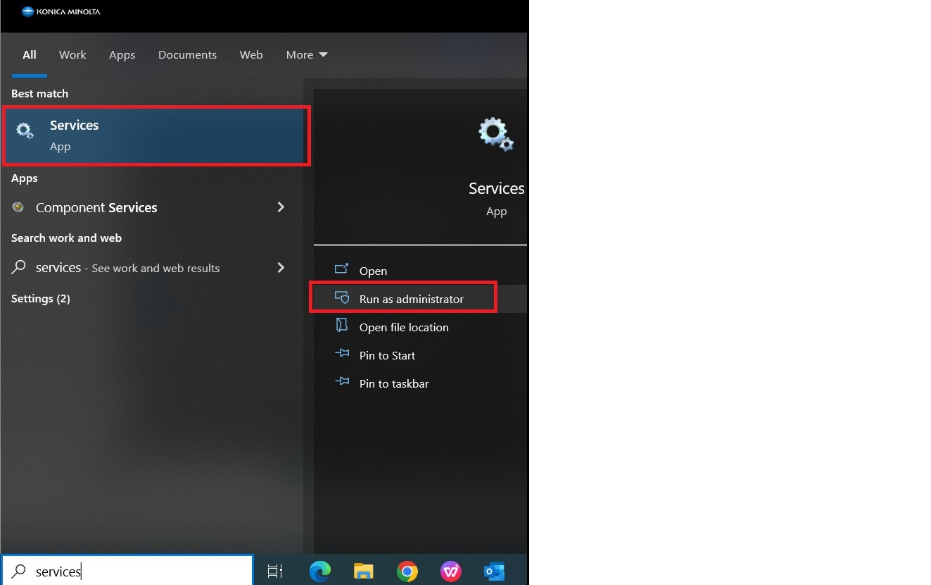Viewport: 931px width, 585px height.
Task: Click the pink W app taskbar icon
Action: click(451, 571)
